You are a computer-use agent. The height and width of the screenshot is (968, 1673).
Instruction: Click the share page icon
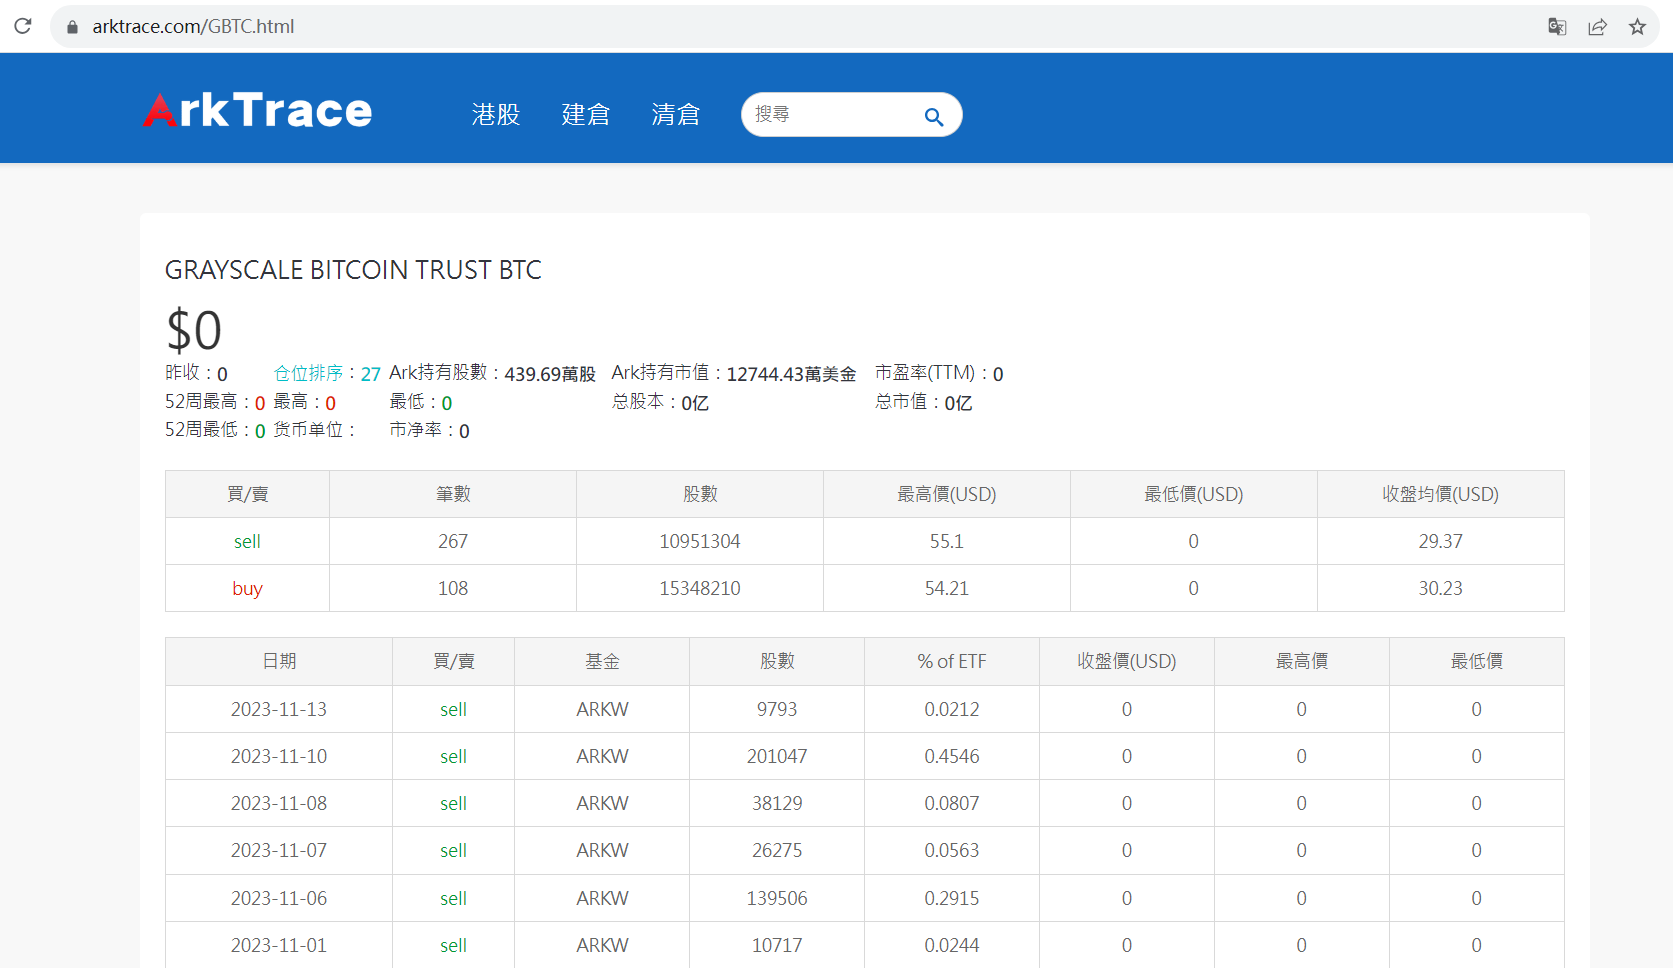click(x=1597, y=27)
